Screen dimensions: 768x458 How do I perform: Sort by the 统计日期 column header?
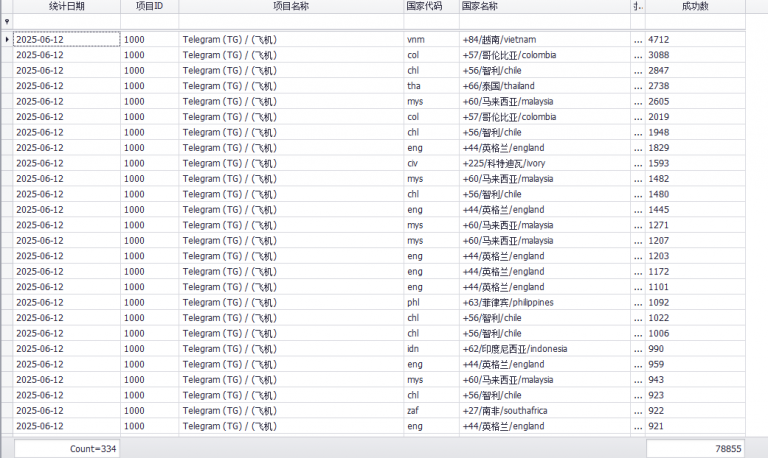pos(67,6)
